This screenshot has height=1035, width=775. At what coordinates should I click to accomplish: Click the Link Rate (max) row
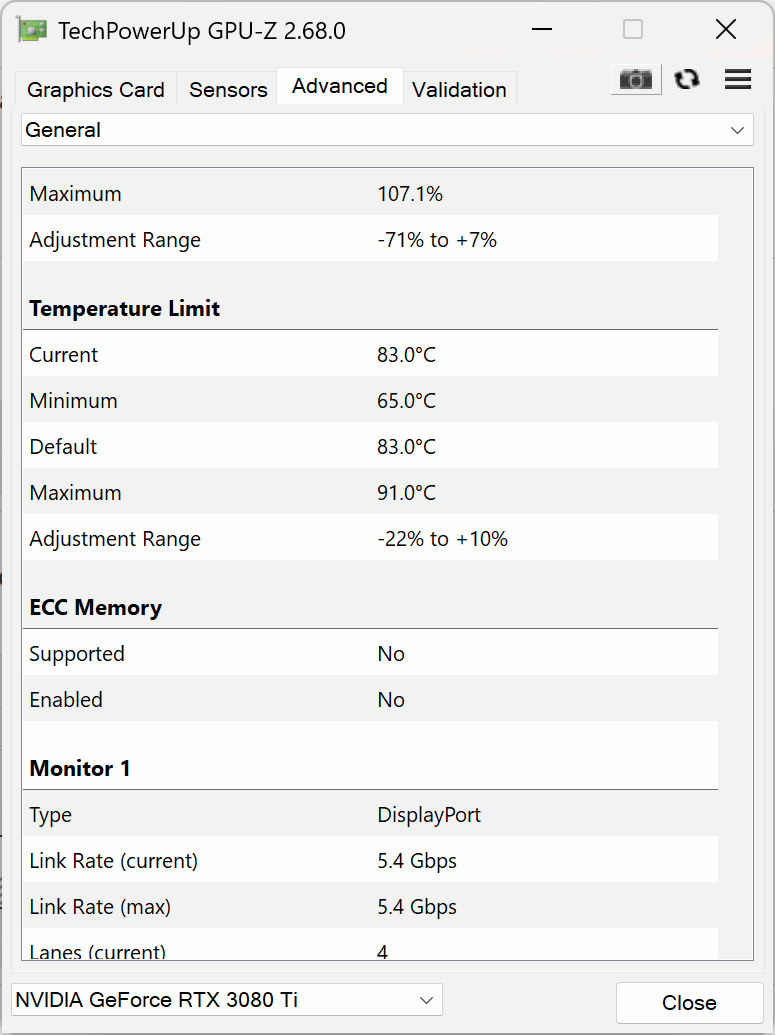370,907
